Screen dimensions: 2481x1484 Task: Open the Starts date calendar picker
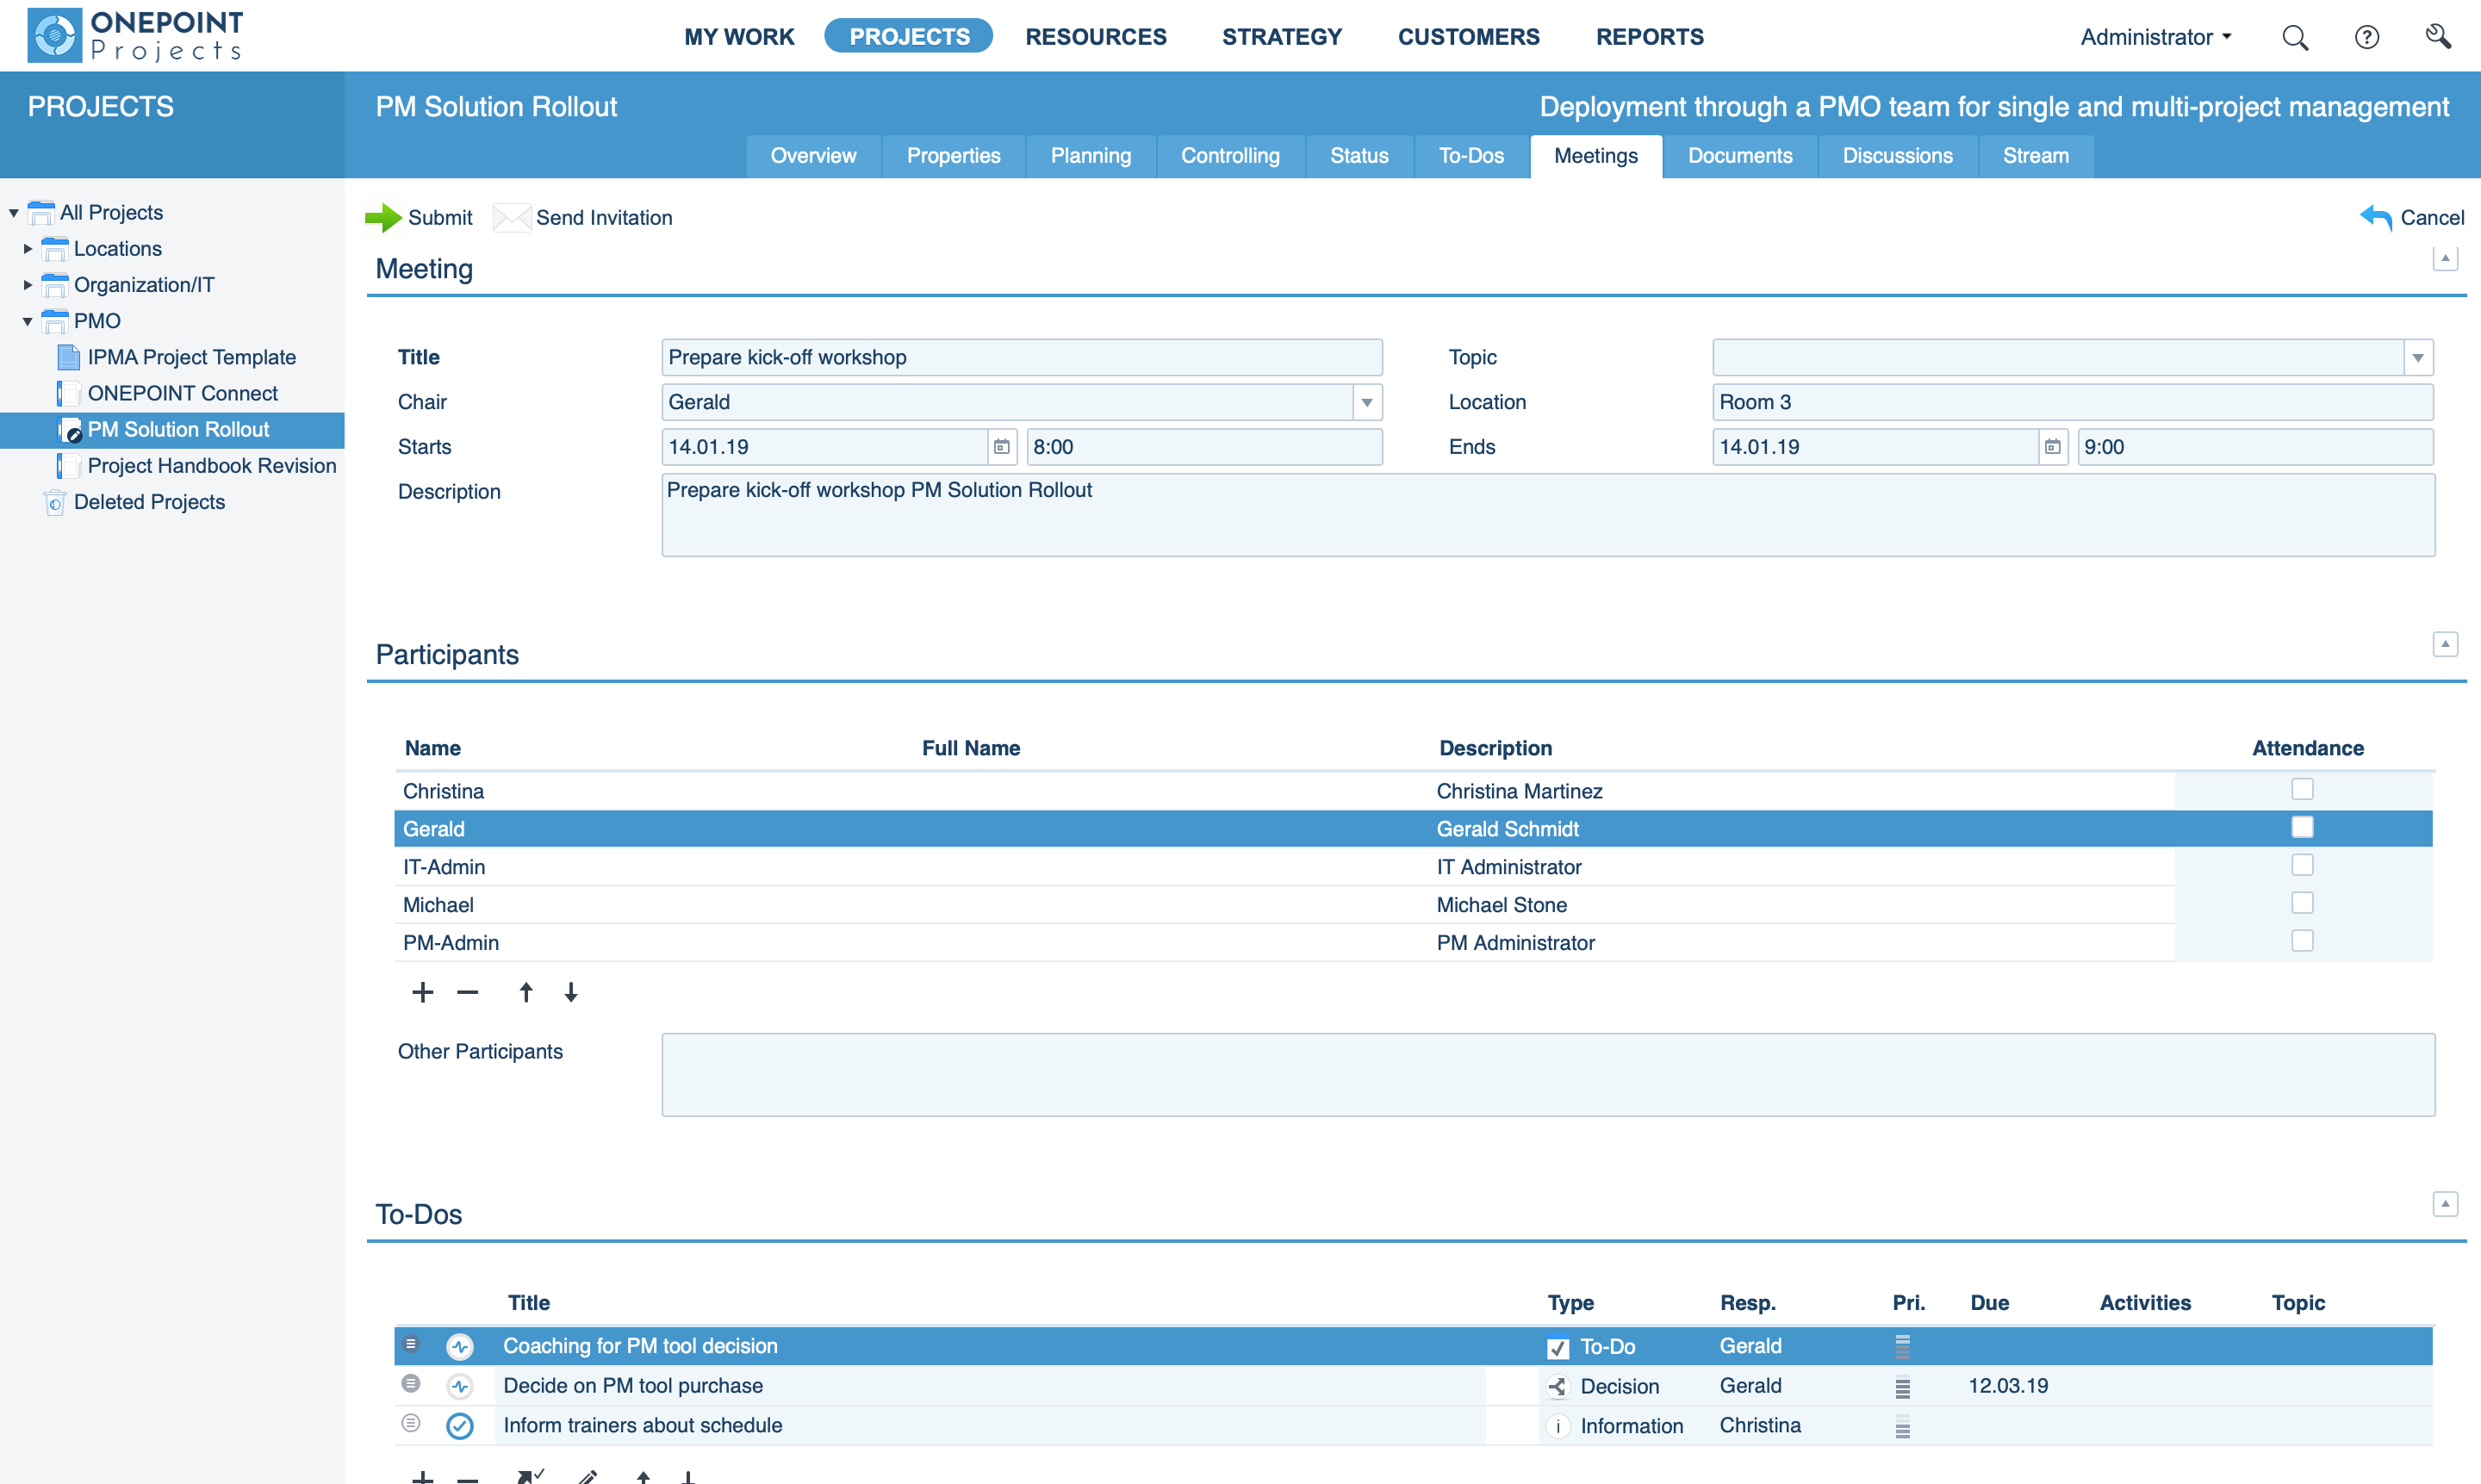pyautogui.click(x=1001, y=447)
